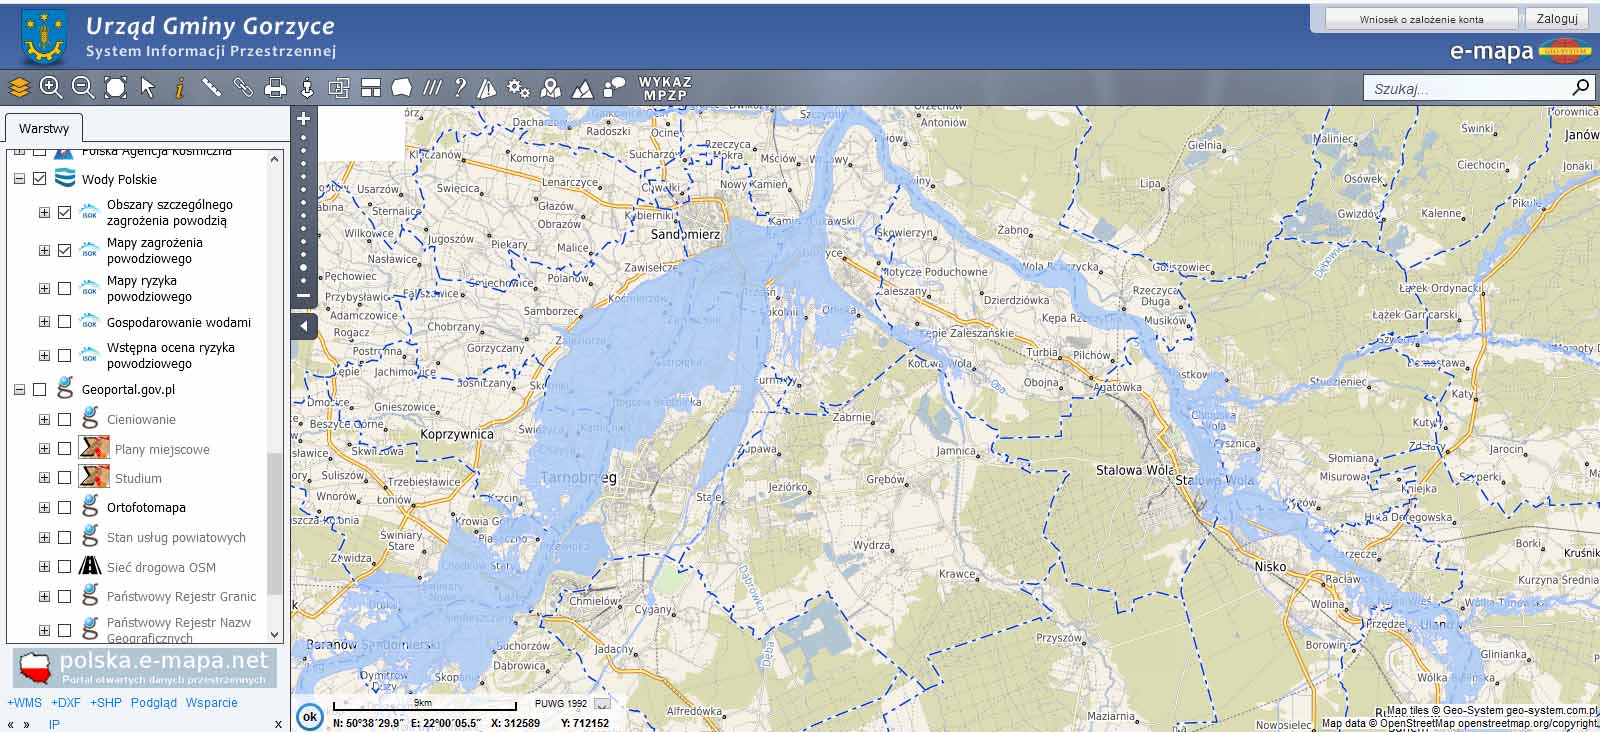Collapse the Wody Polskie layer group
Screen dimensions: 1600x732
tap(19, 180)
